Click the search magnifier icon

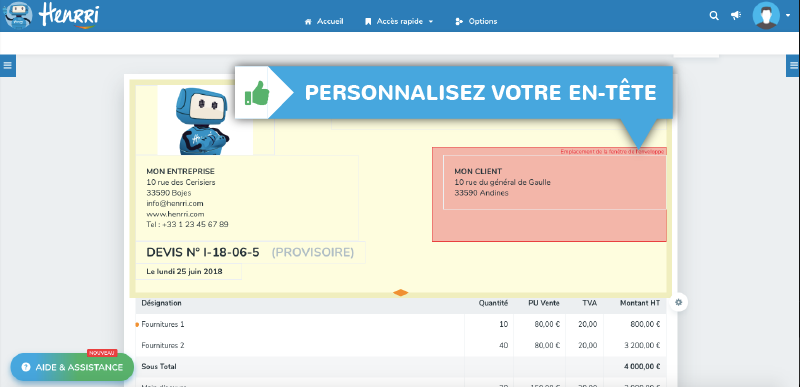point(714,16)
